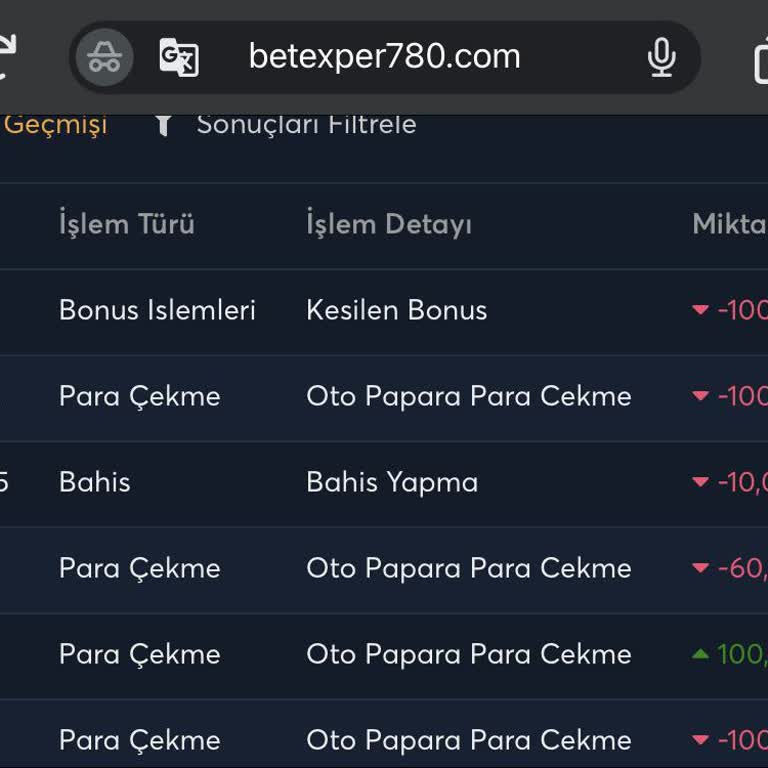Click the green up arrow amount
Viewport: 768px width, 768px height.
pos(701,654)
